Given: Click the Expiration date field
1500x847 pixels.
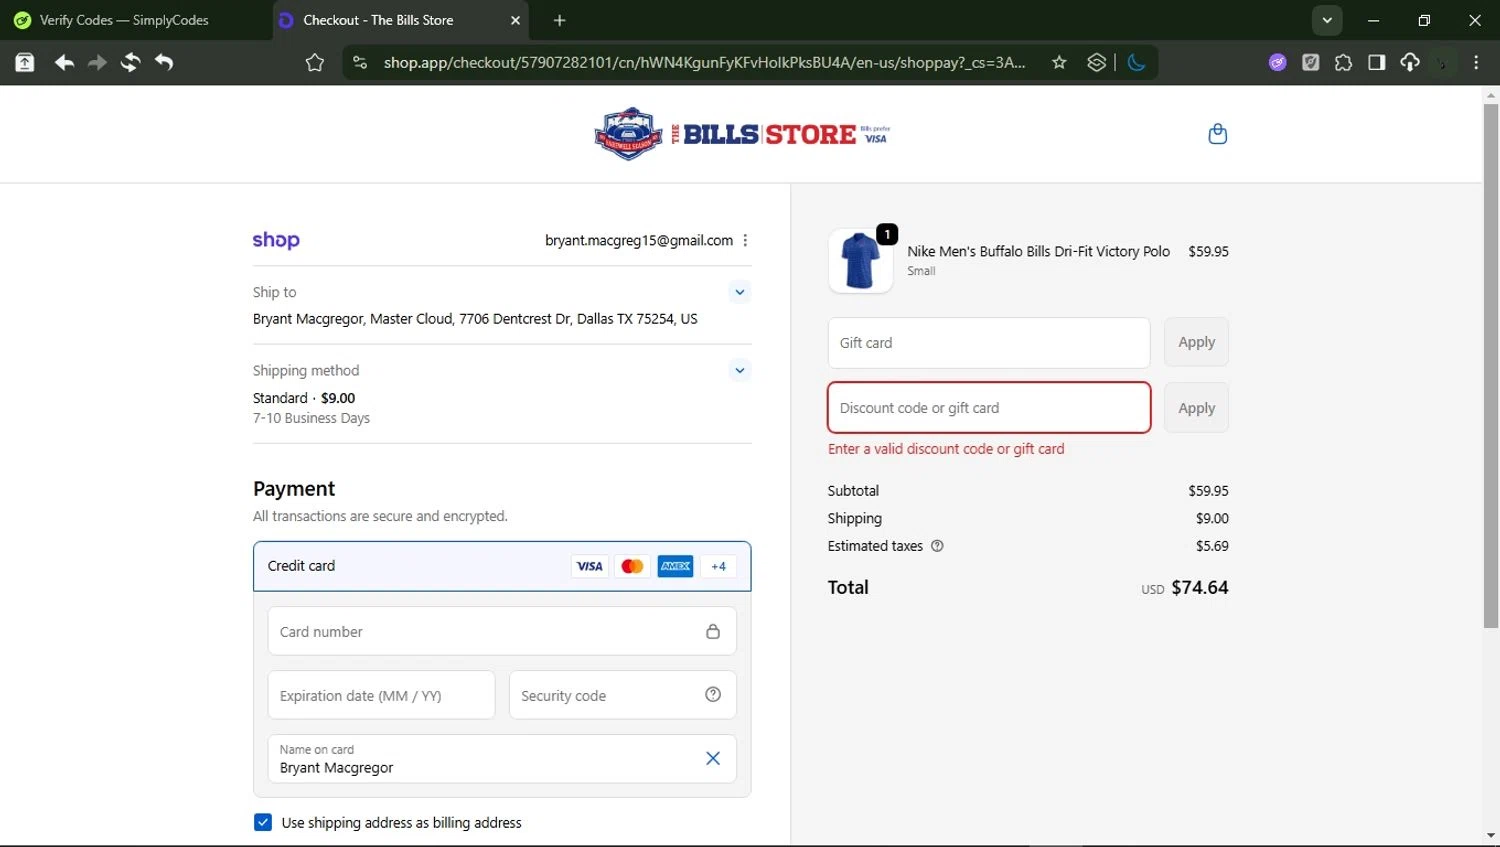Looking at the screenshot, I should coord(381,695).
